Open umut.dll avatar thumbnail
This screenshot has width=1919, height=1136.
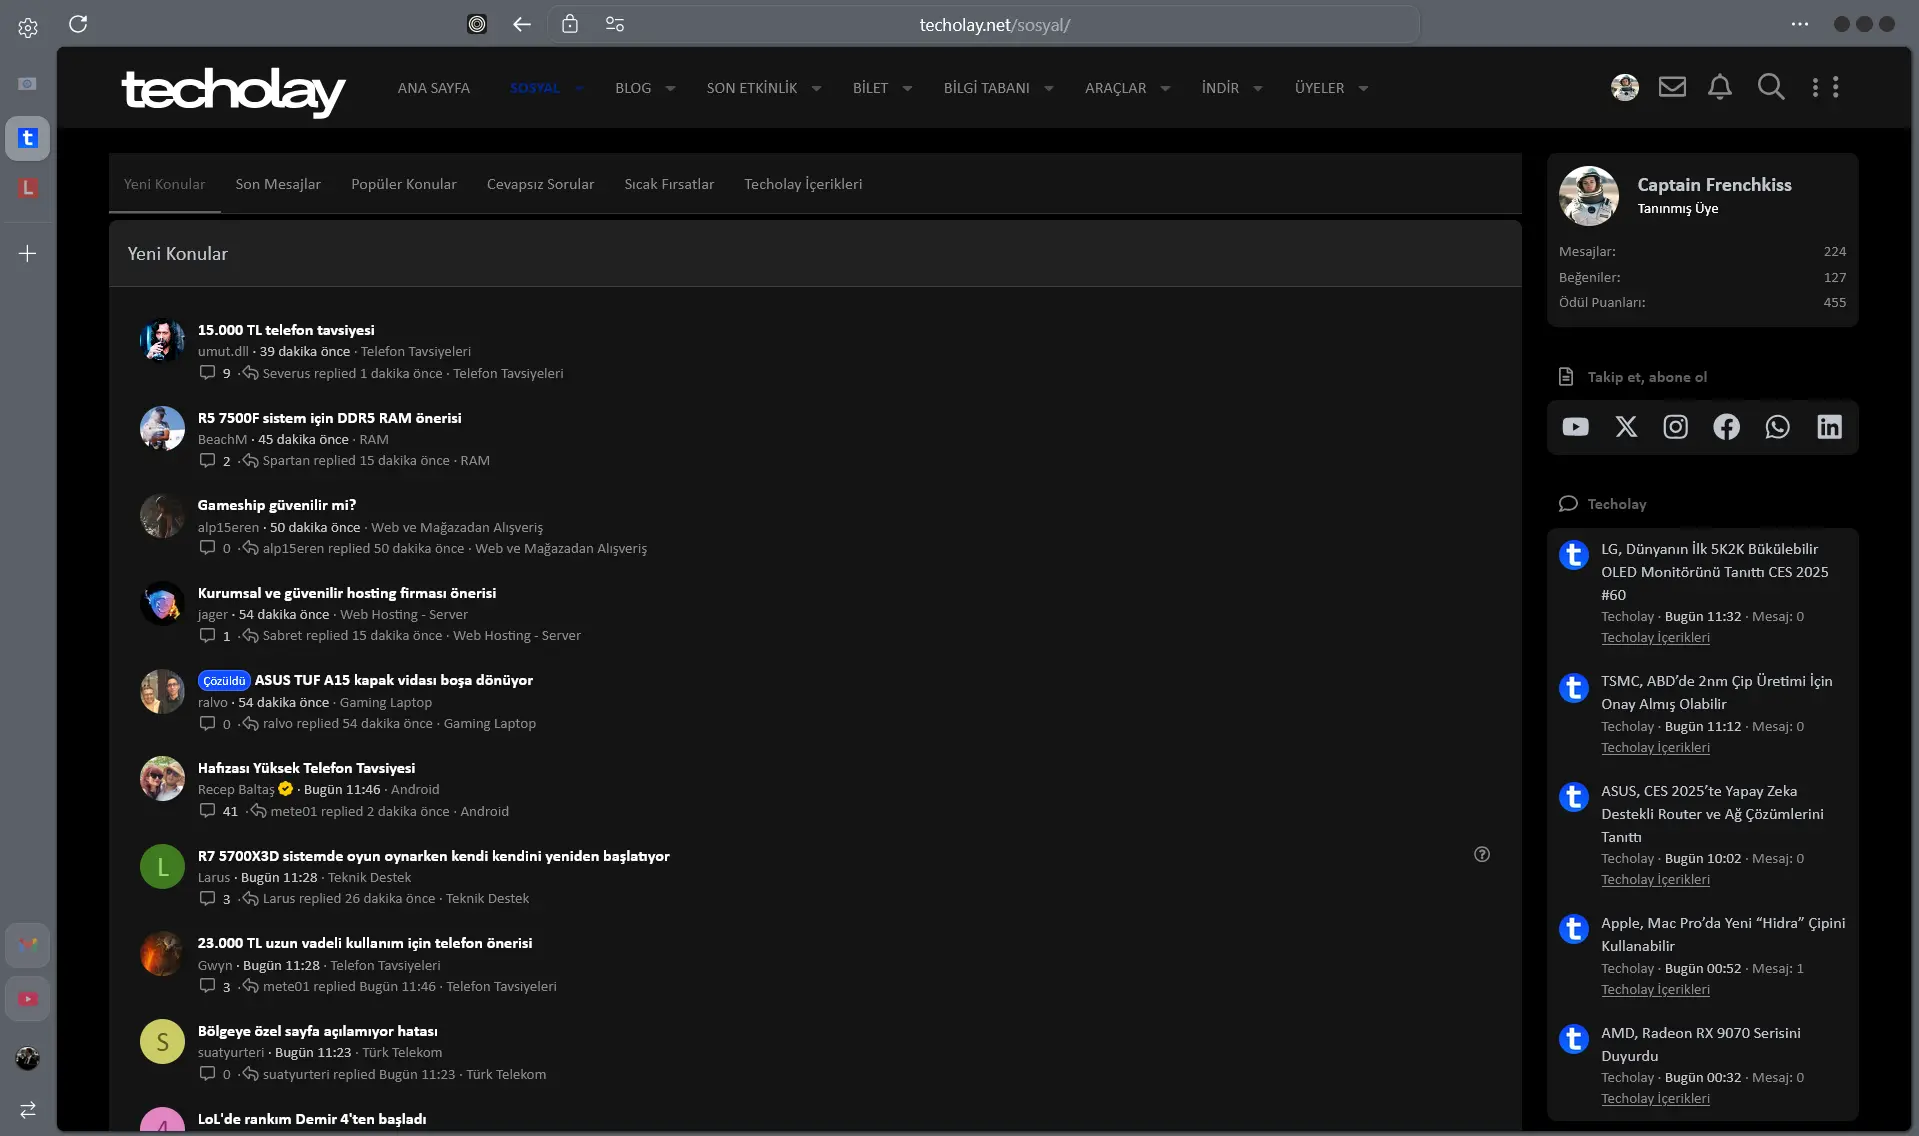pyautogui.click(x=162, y=341)
